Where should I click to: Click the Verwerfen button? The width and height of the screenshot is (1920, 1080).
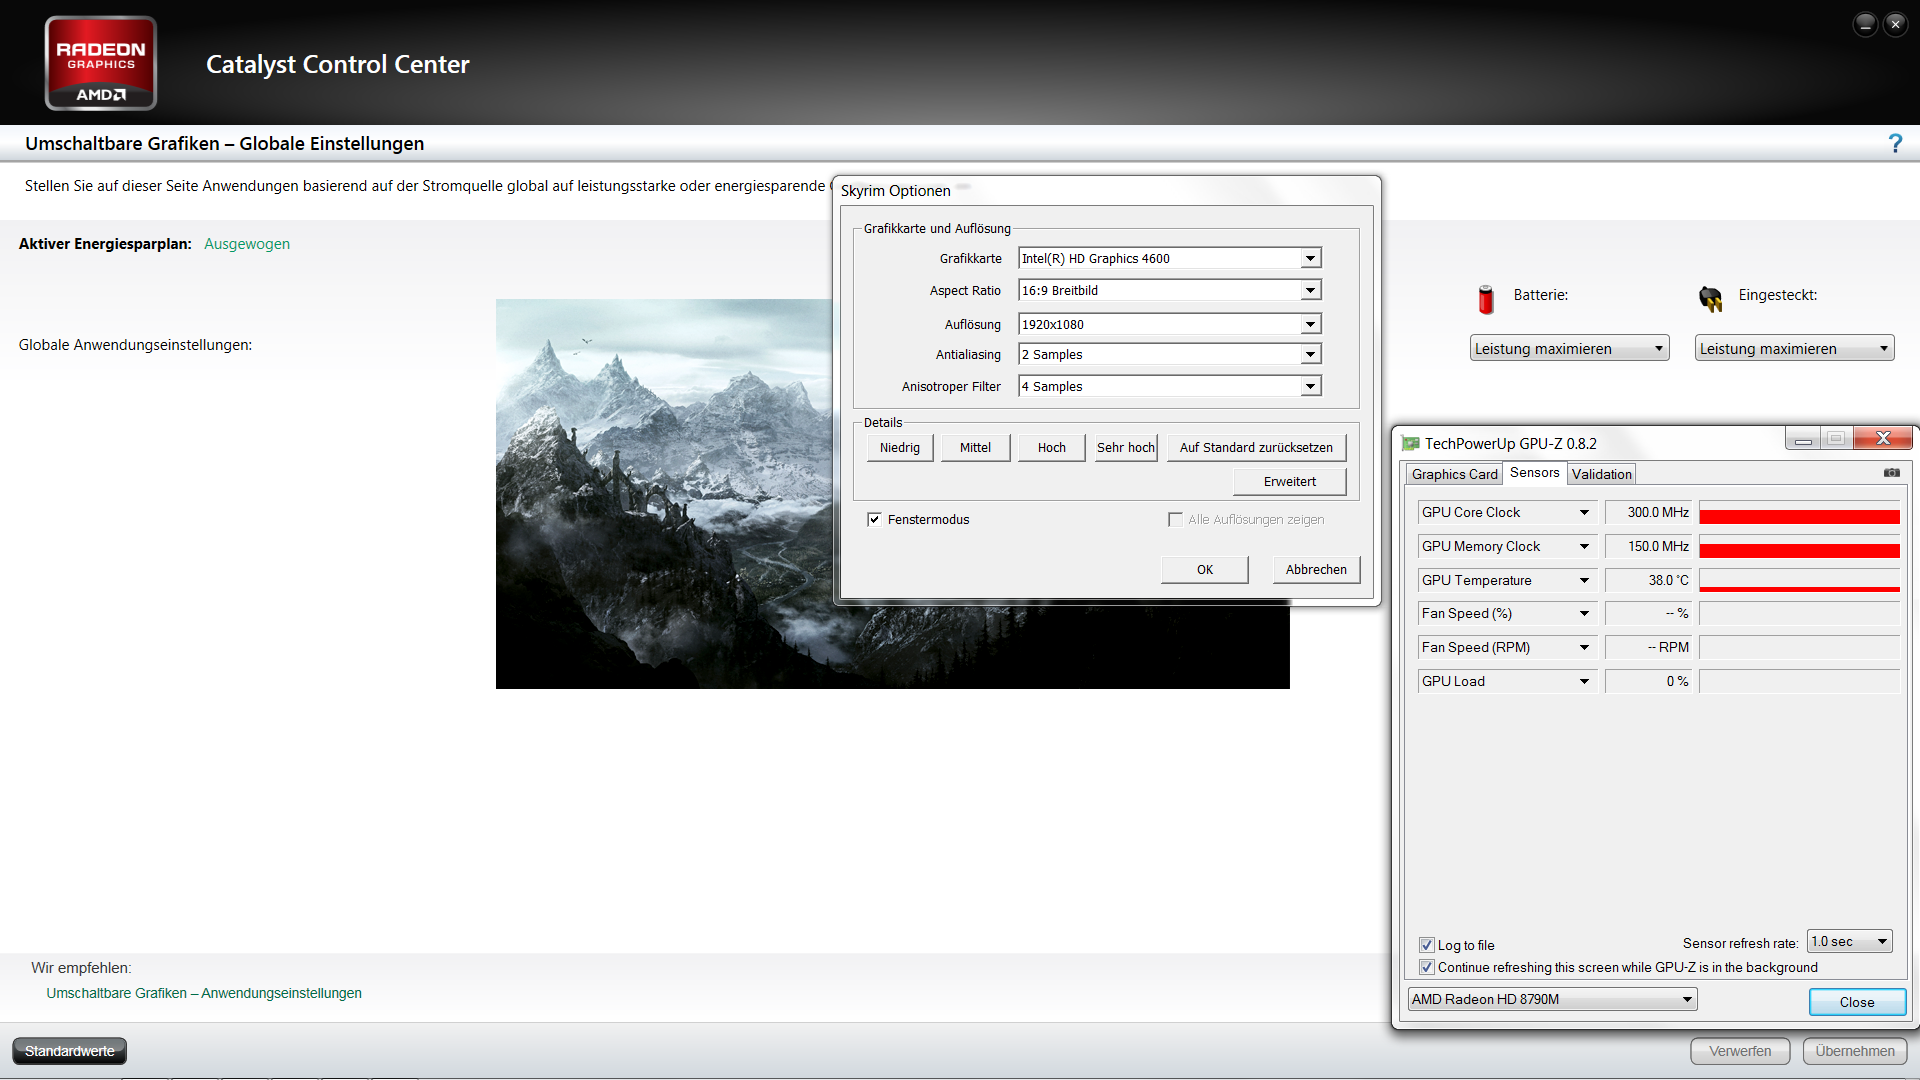click(x=1740, y=1051)
